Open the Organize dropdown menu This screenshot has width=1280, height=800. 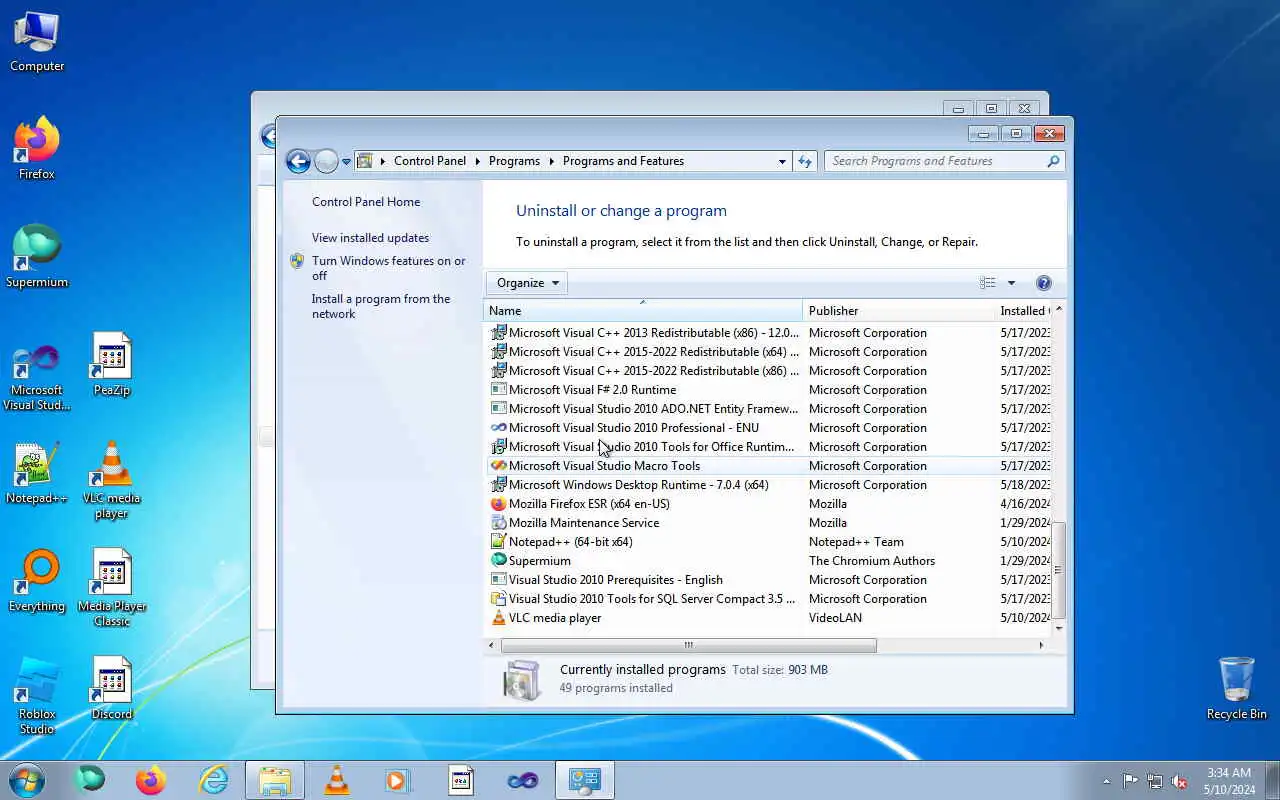(527, 283)
